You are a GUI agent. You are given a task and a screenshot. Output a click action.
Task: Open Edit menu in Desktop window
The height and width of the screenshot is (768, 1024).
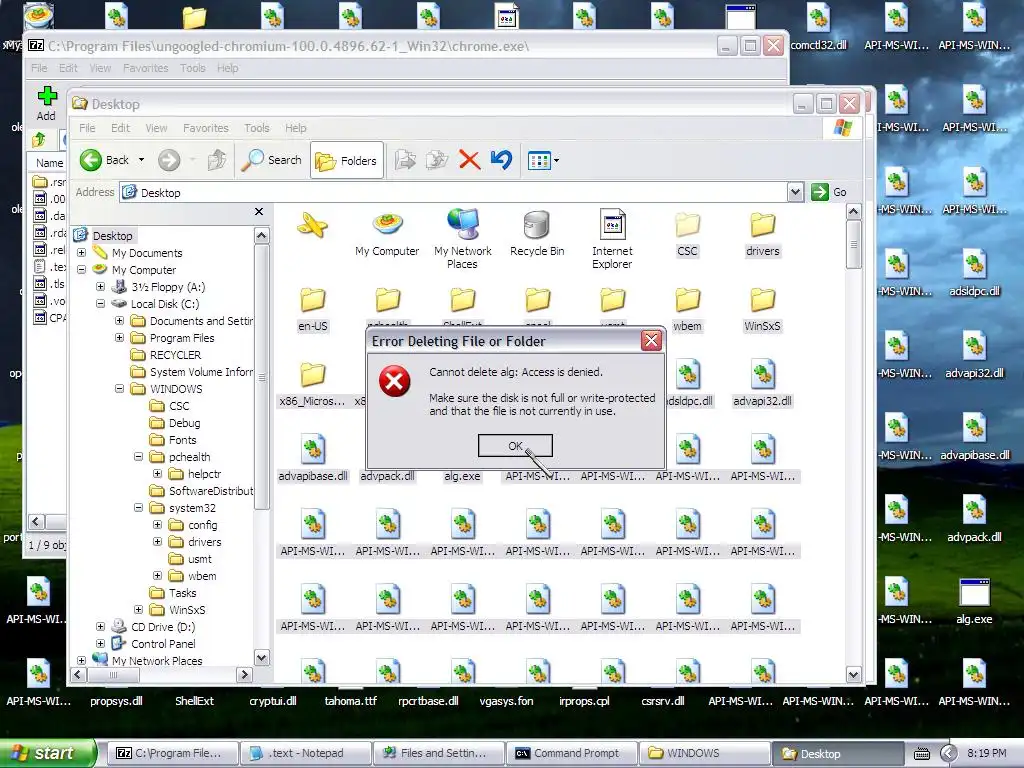120,128
